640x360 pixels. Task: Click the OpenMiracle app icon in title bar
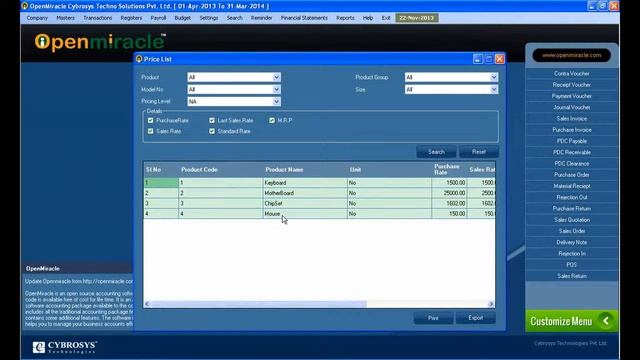[25, 6]
